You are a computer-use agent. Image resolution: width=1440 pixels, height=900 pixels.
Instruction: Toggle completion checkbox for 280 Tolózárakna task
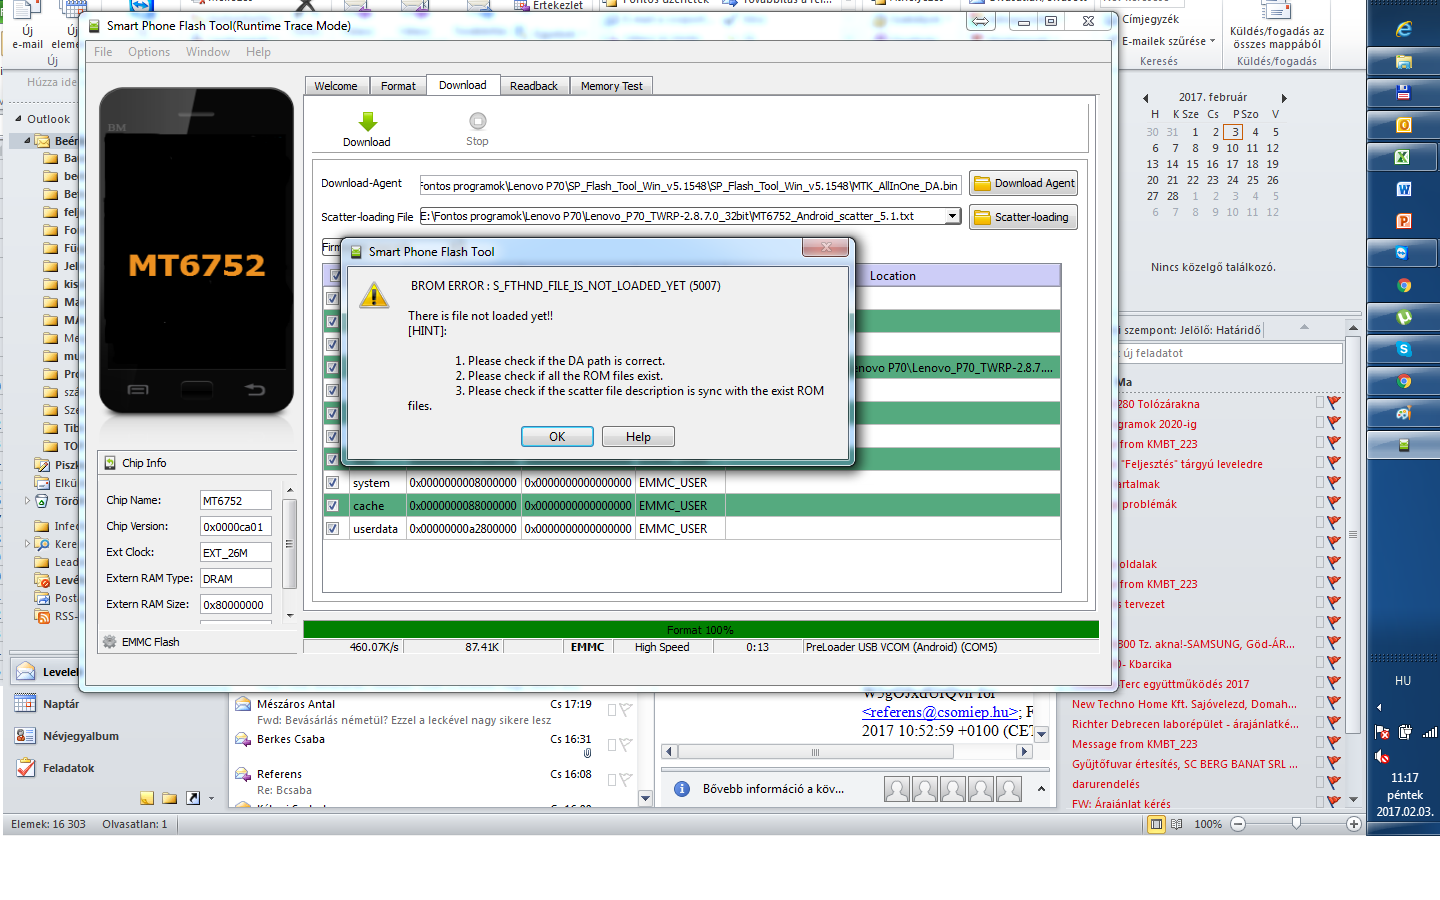point(1320,402)
